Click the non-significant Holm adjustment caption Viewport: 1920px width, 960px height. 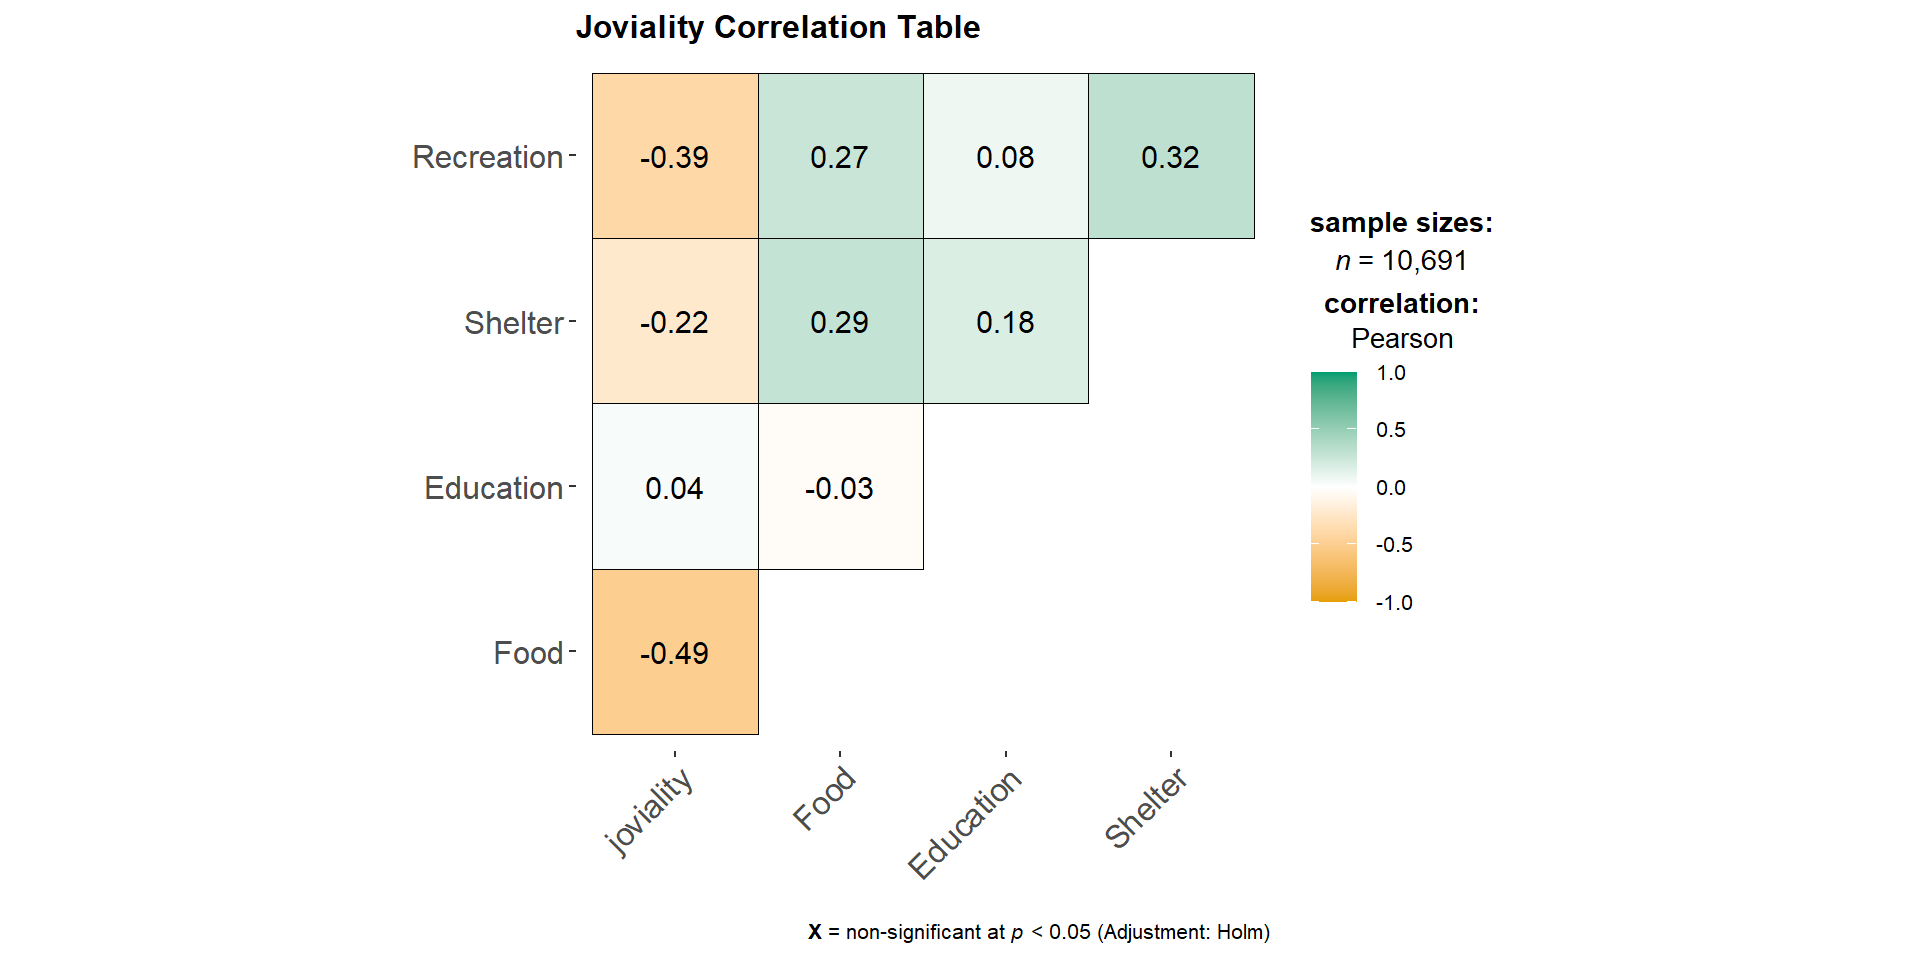pos(1039,932)
